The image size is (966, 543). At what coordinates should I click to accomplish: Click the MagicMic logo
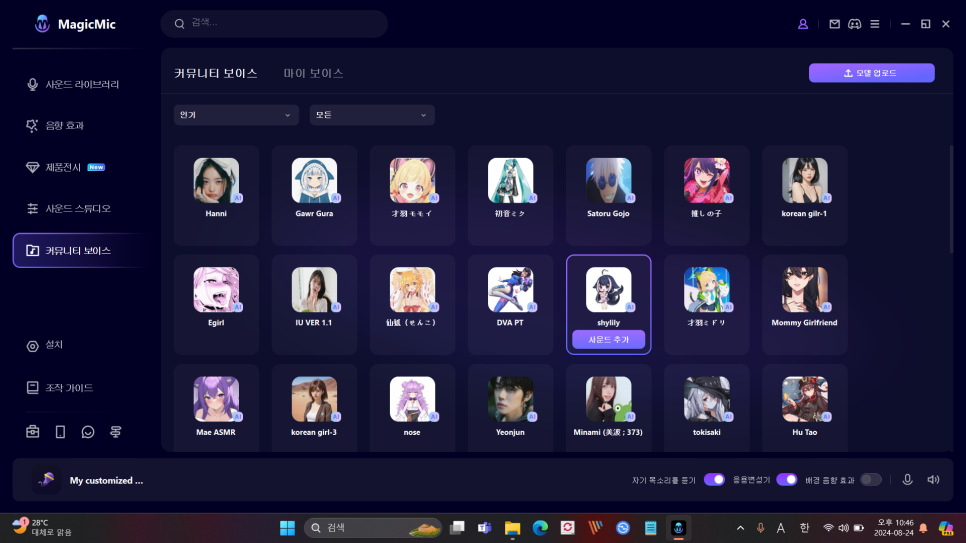[x=75, y=24]
